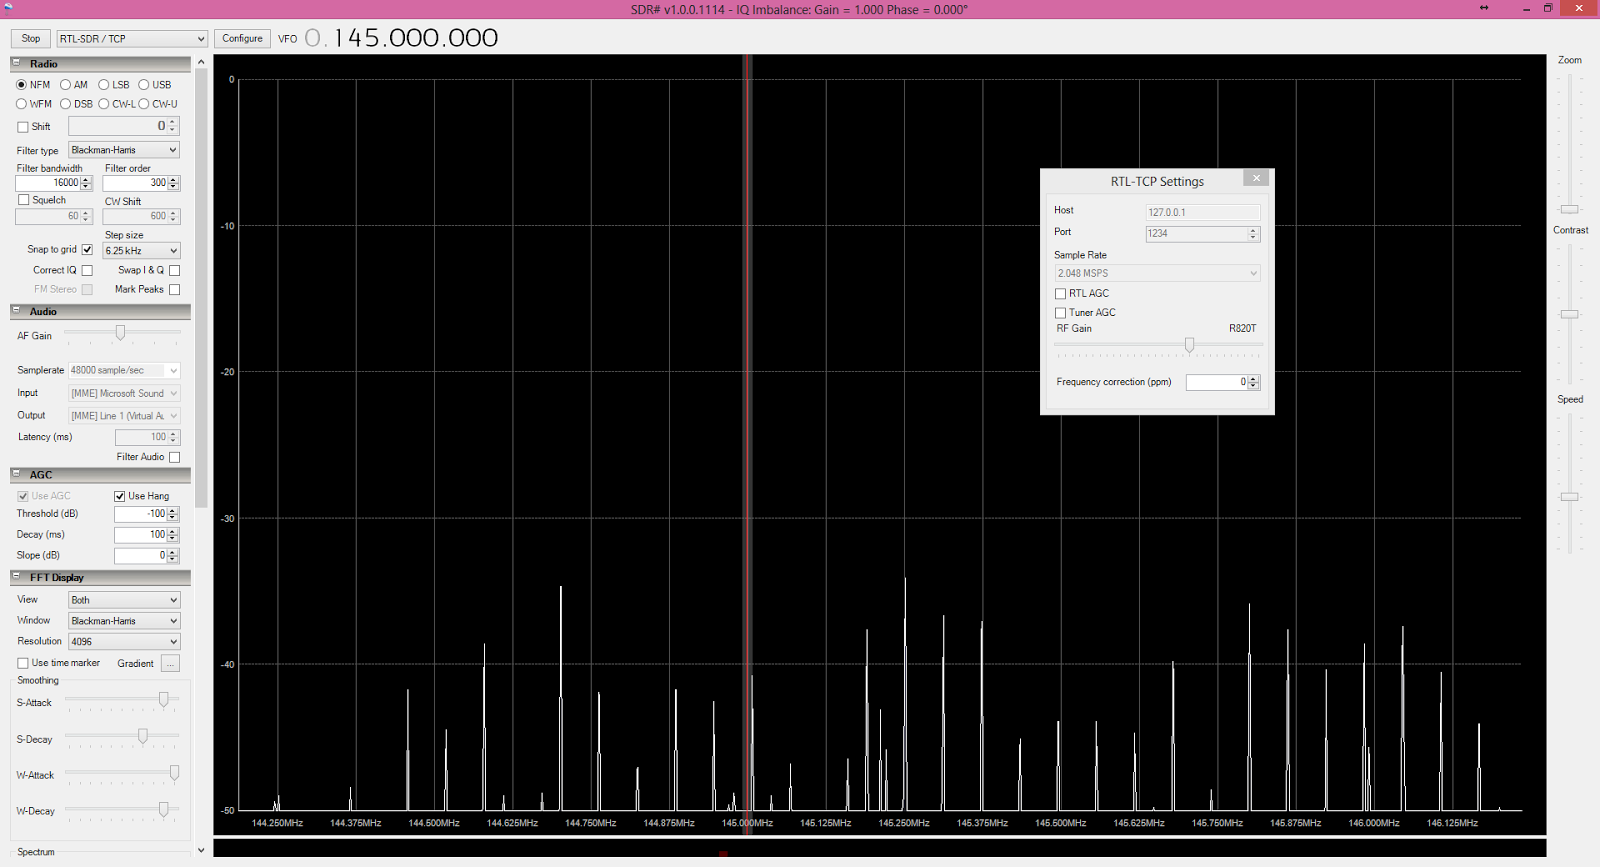Enable the Use time marker checkbox
Image resolution: width=1600 pixels, height=867 pixels.
(x=23, y=663)
